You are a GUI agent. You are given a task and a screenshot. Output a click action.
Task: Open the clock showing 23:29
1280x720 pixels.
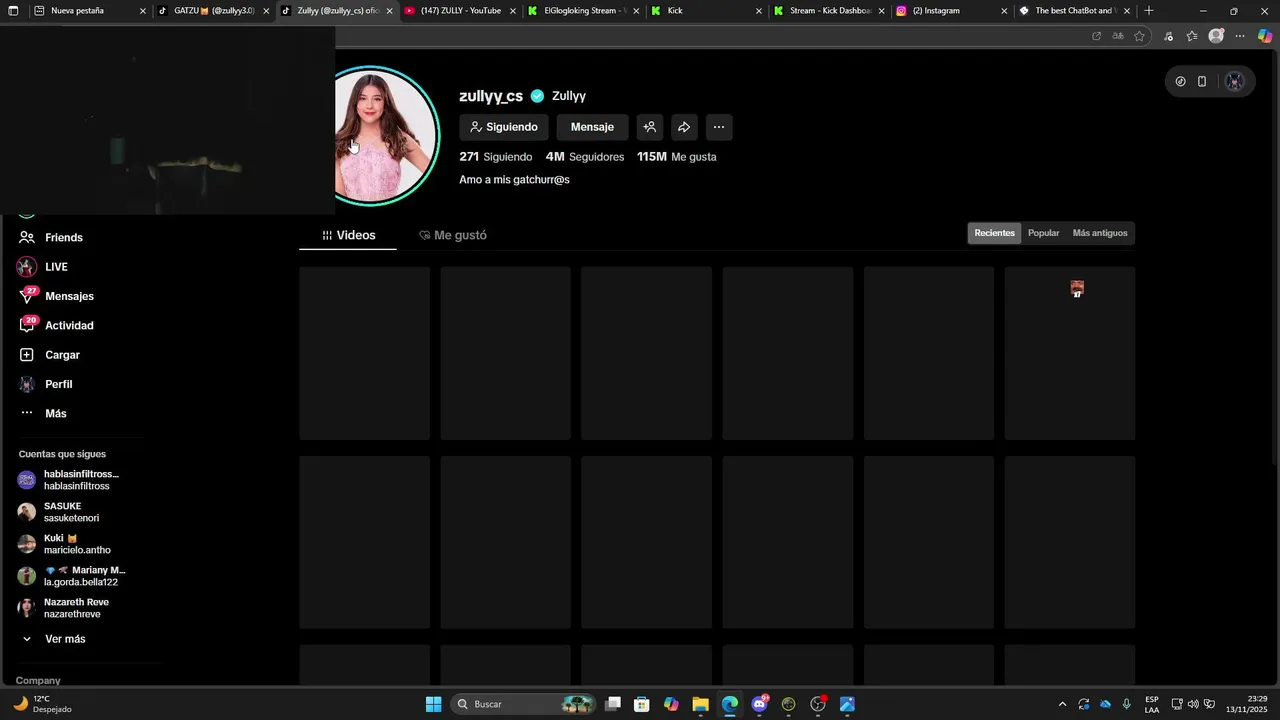tap(1249, 704)
